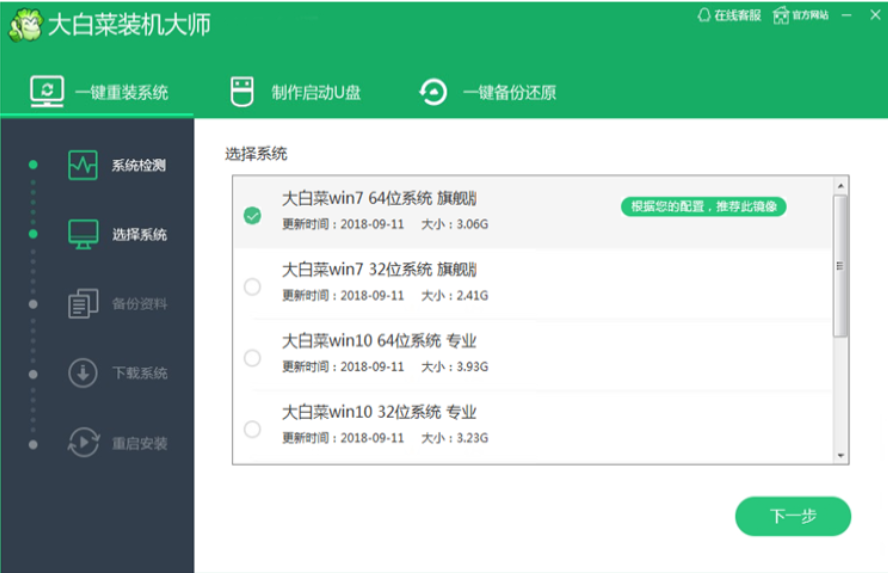888x573 pixels.
Task: Select the 选择系统 monitor step icon
Action: click(83, 234)
